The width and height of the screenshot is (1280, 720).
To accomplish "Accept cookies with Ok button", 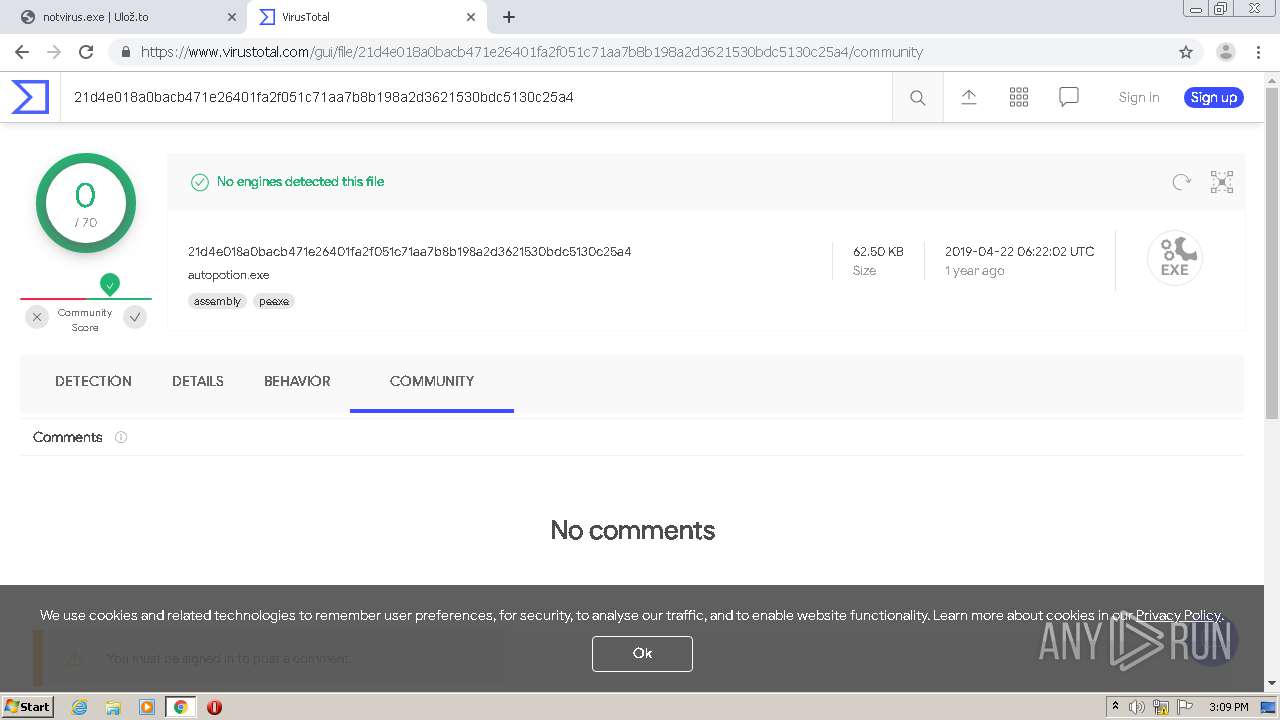I will pyautogui.click(x=642, y=653).
